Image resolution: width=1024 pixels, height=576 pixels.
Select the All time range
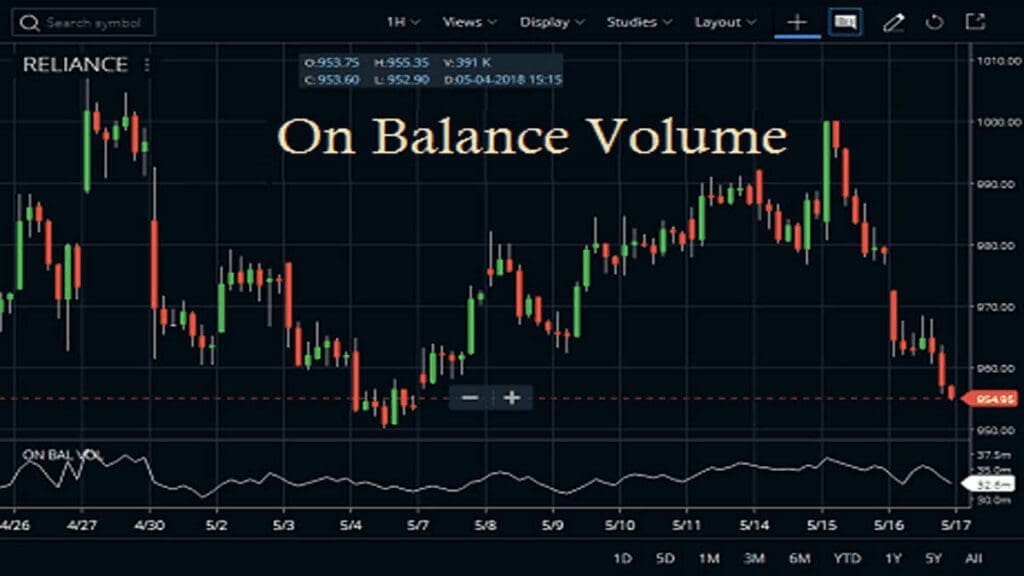[x=974, y=558]
